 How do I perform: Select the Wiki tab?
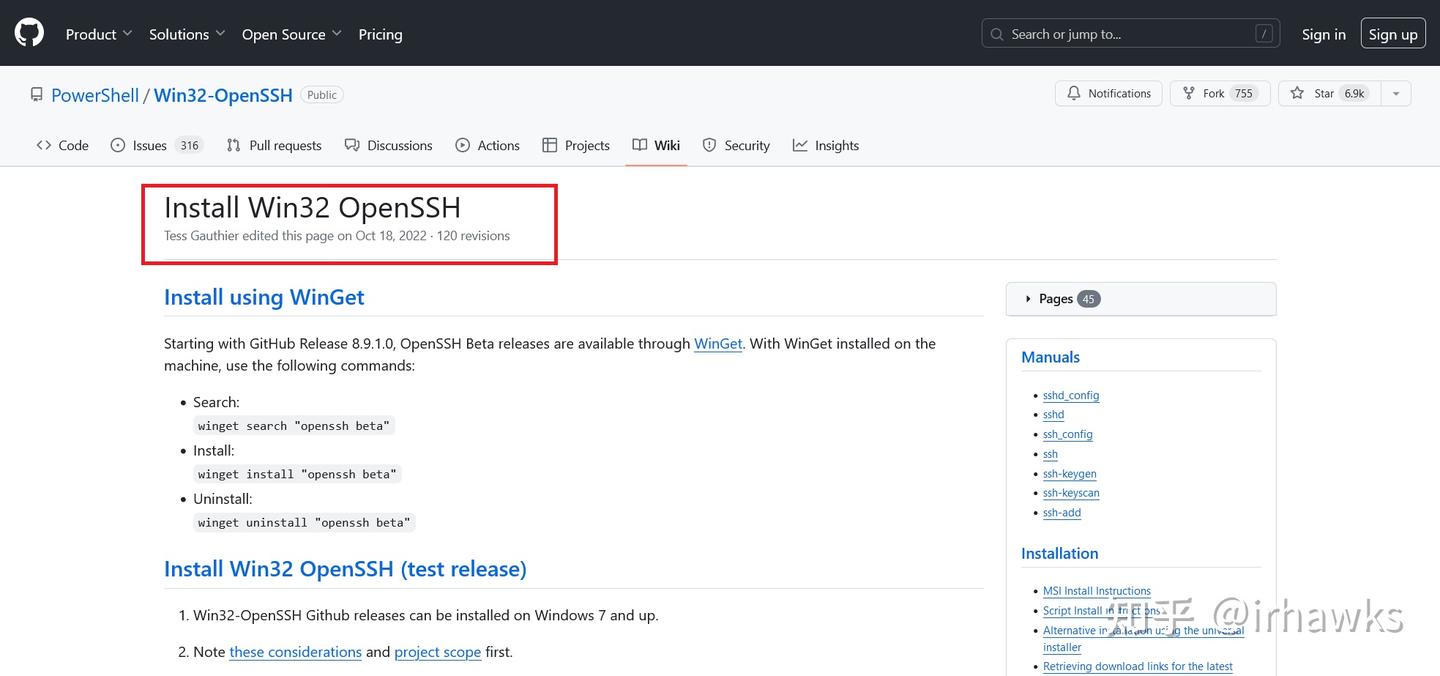[656, 145]
